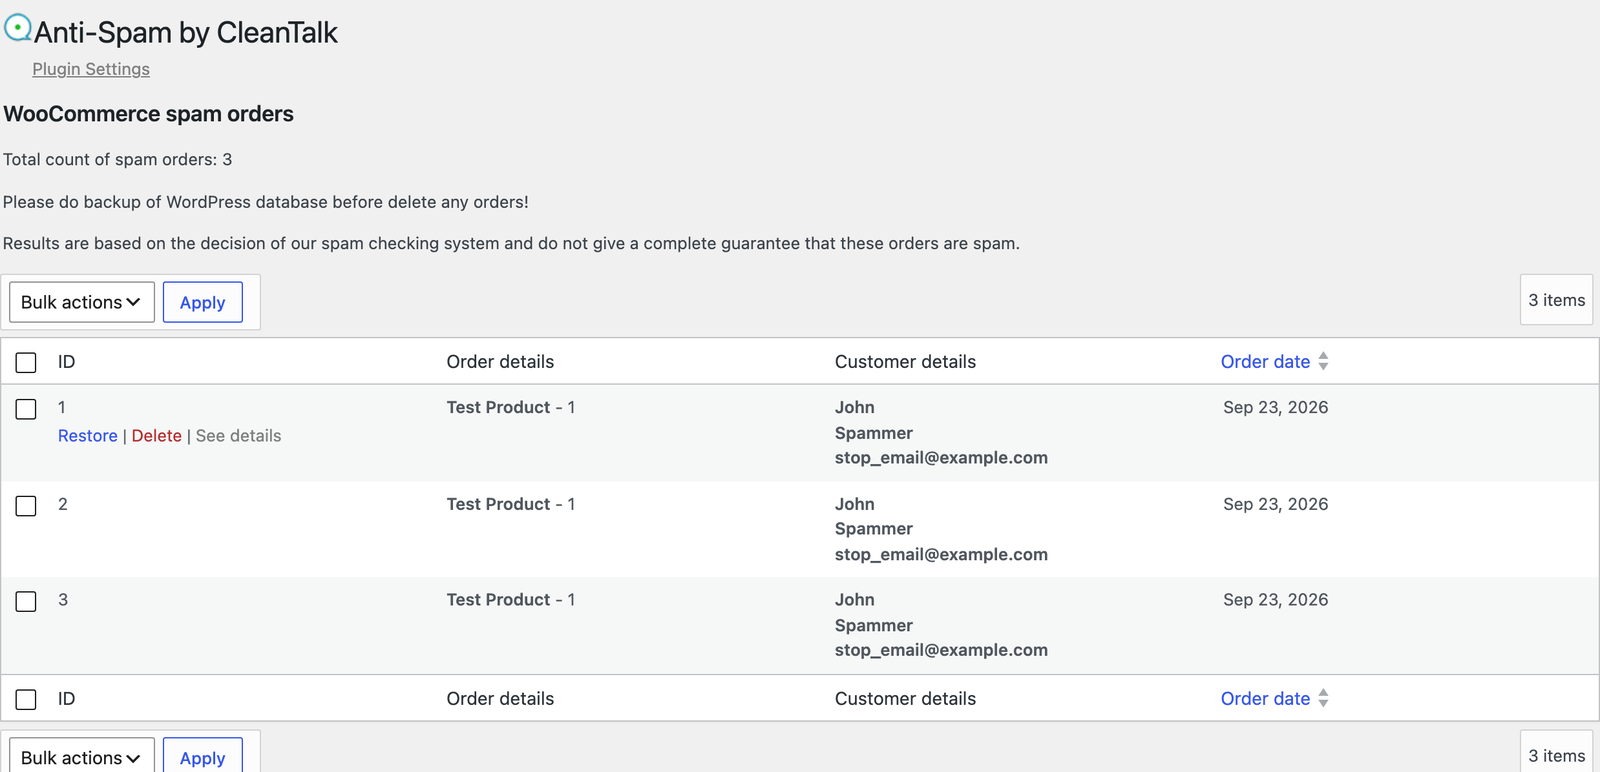Toggle the select-all checkbox in table footer
Viewport: 1600px width, 772px height.
pyautogui.click(x=26, y=699)
